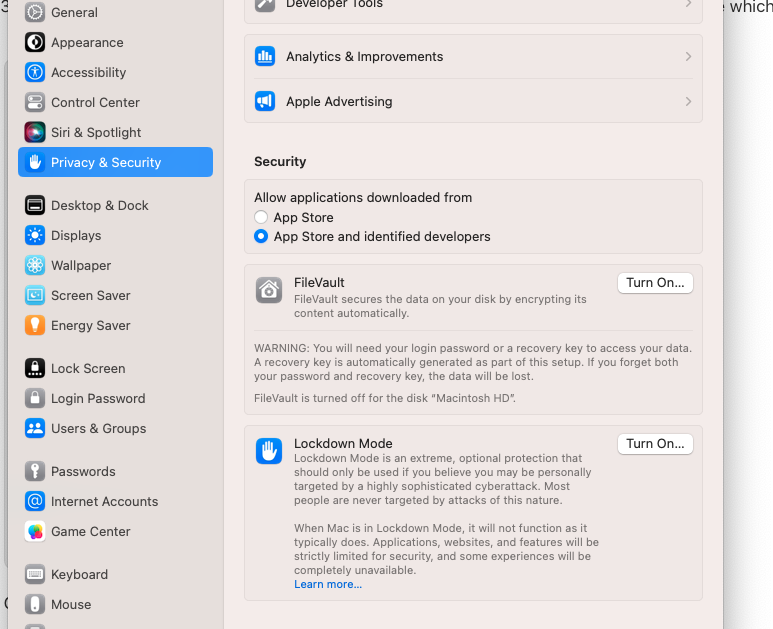Turn on Lockdown Mode
Image resolution: width=773 pixels, height=629 pixels.
pos(655,444)
